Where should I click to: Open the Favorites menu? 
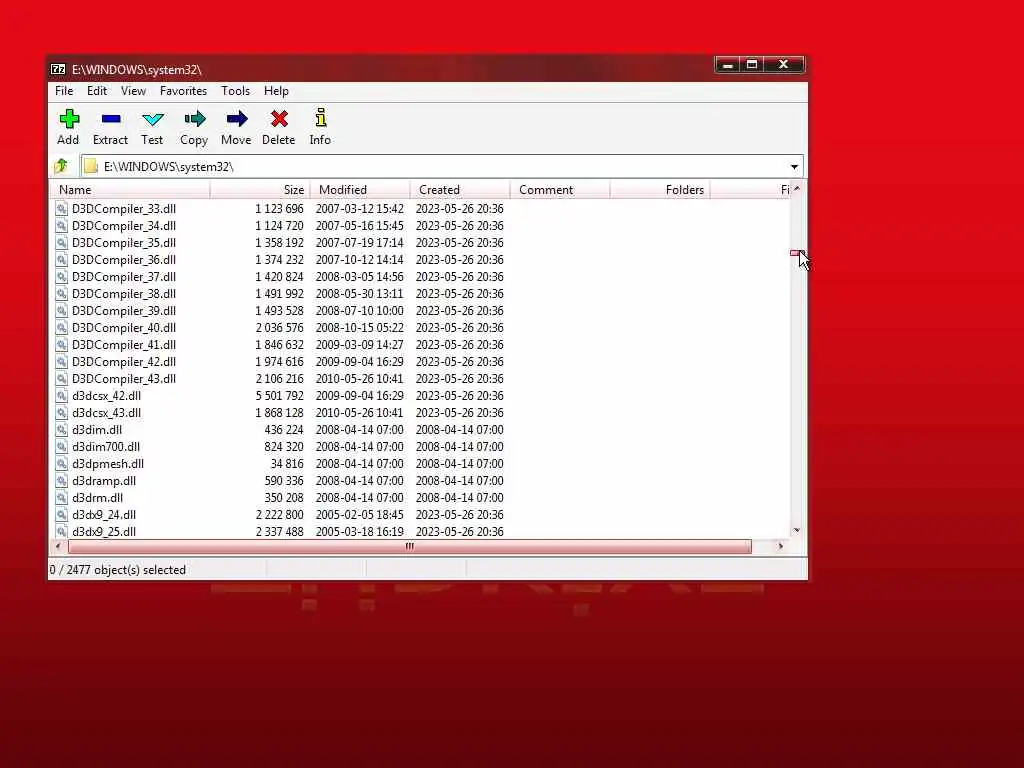pyautogui.click(x=183, y=91)
